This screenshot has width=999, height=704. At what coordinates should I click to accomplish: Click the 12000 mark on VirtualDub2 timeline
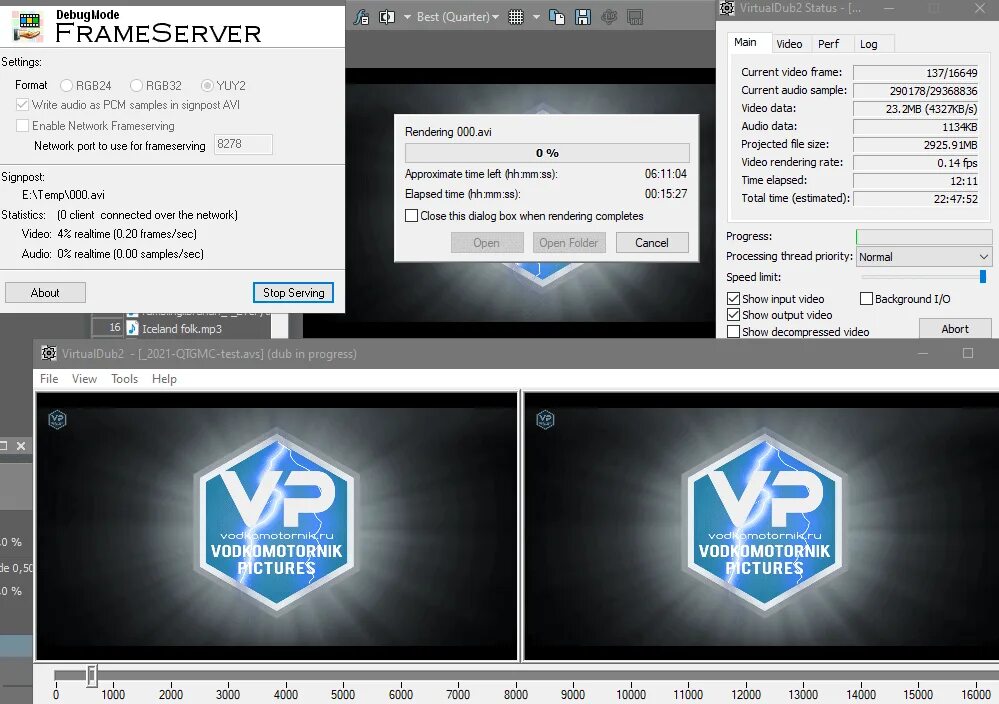coord(745,694)
